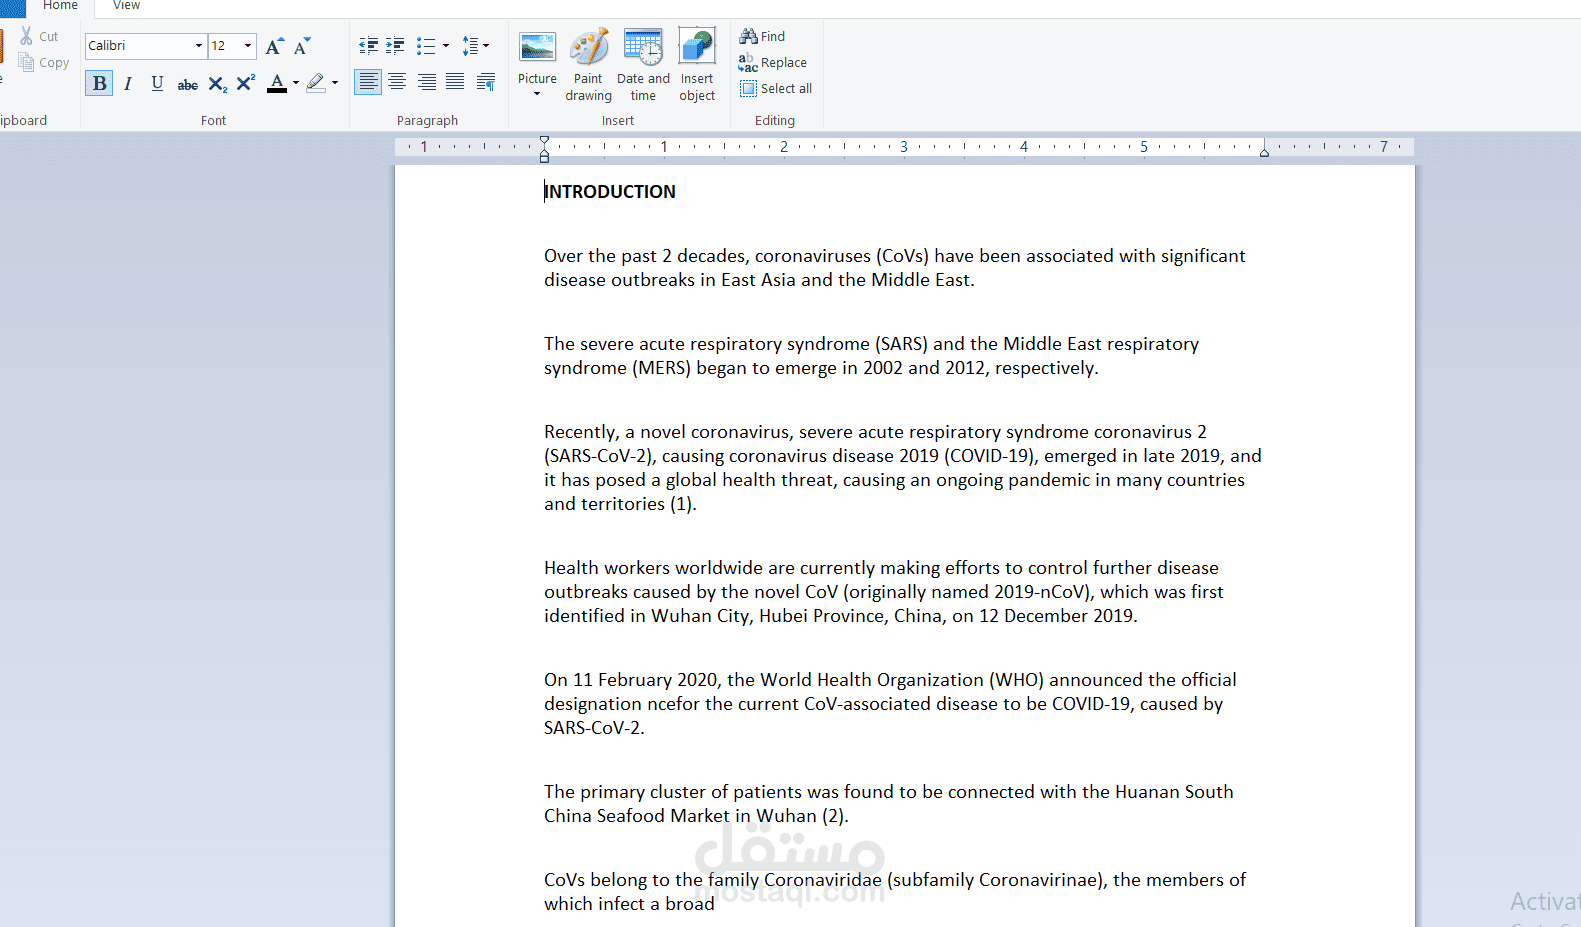Start a bulleted list
Image resolution: width=1581 pixels, height=927 pixels.
click(x=426, y=46)
